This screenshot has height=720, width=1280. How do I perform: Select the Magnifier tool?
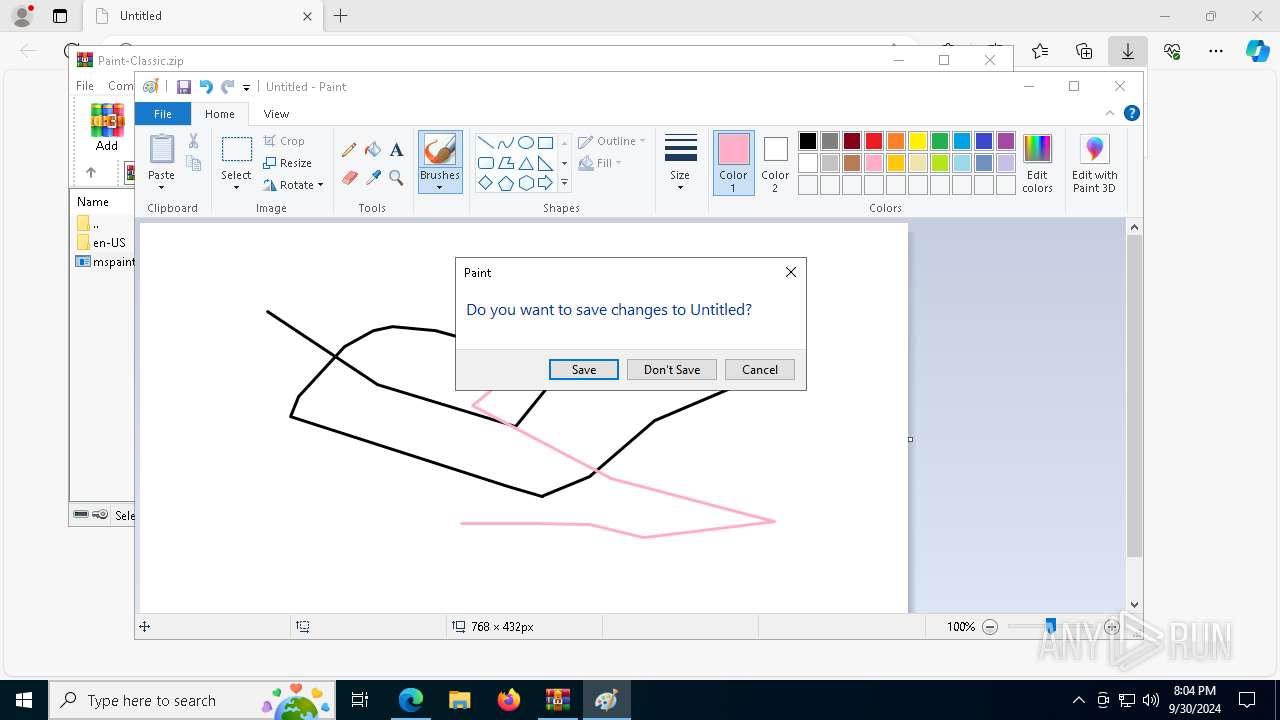[x=396, y=178]
